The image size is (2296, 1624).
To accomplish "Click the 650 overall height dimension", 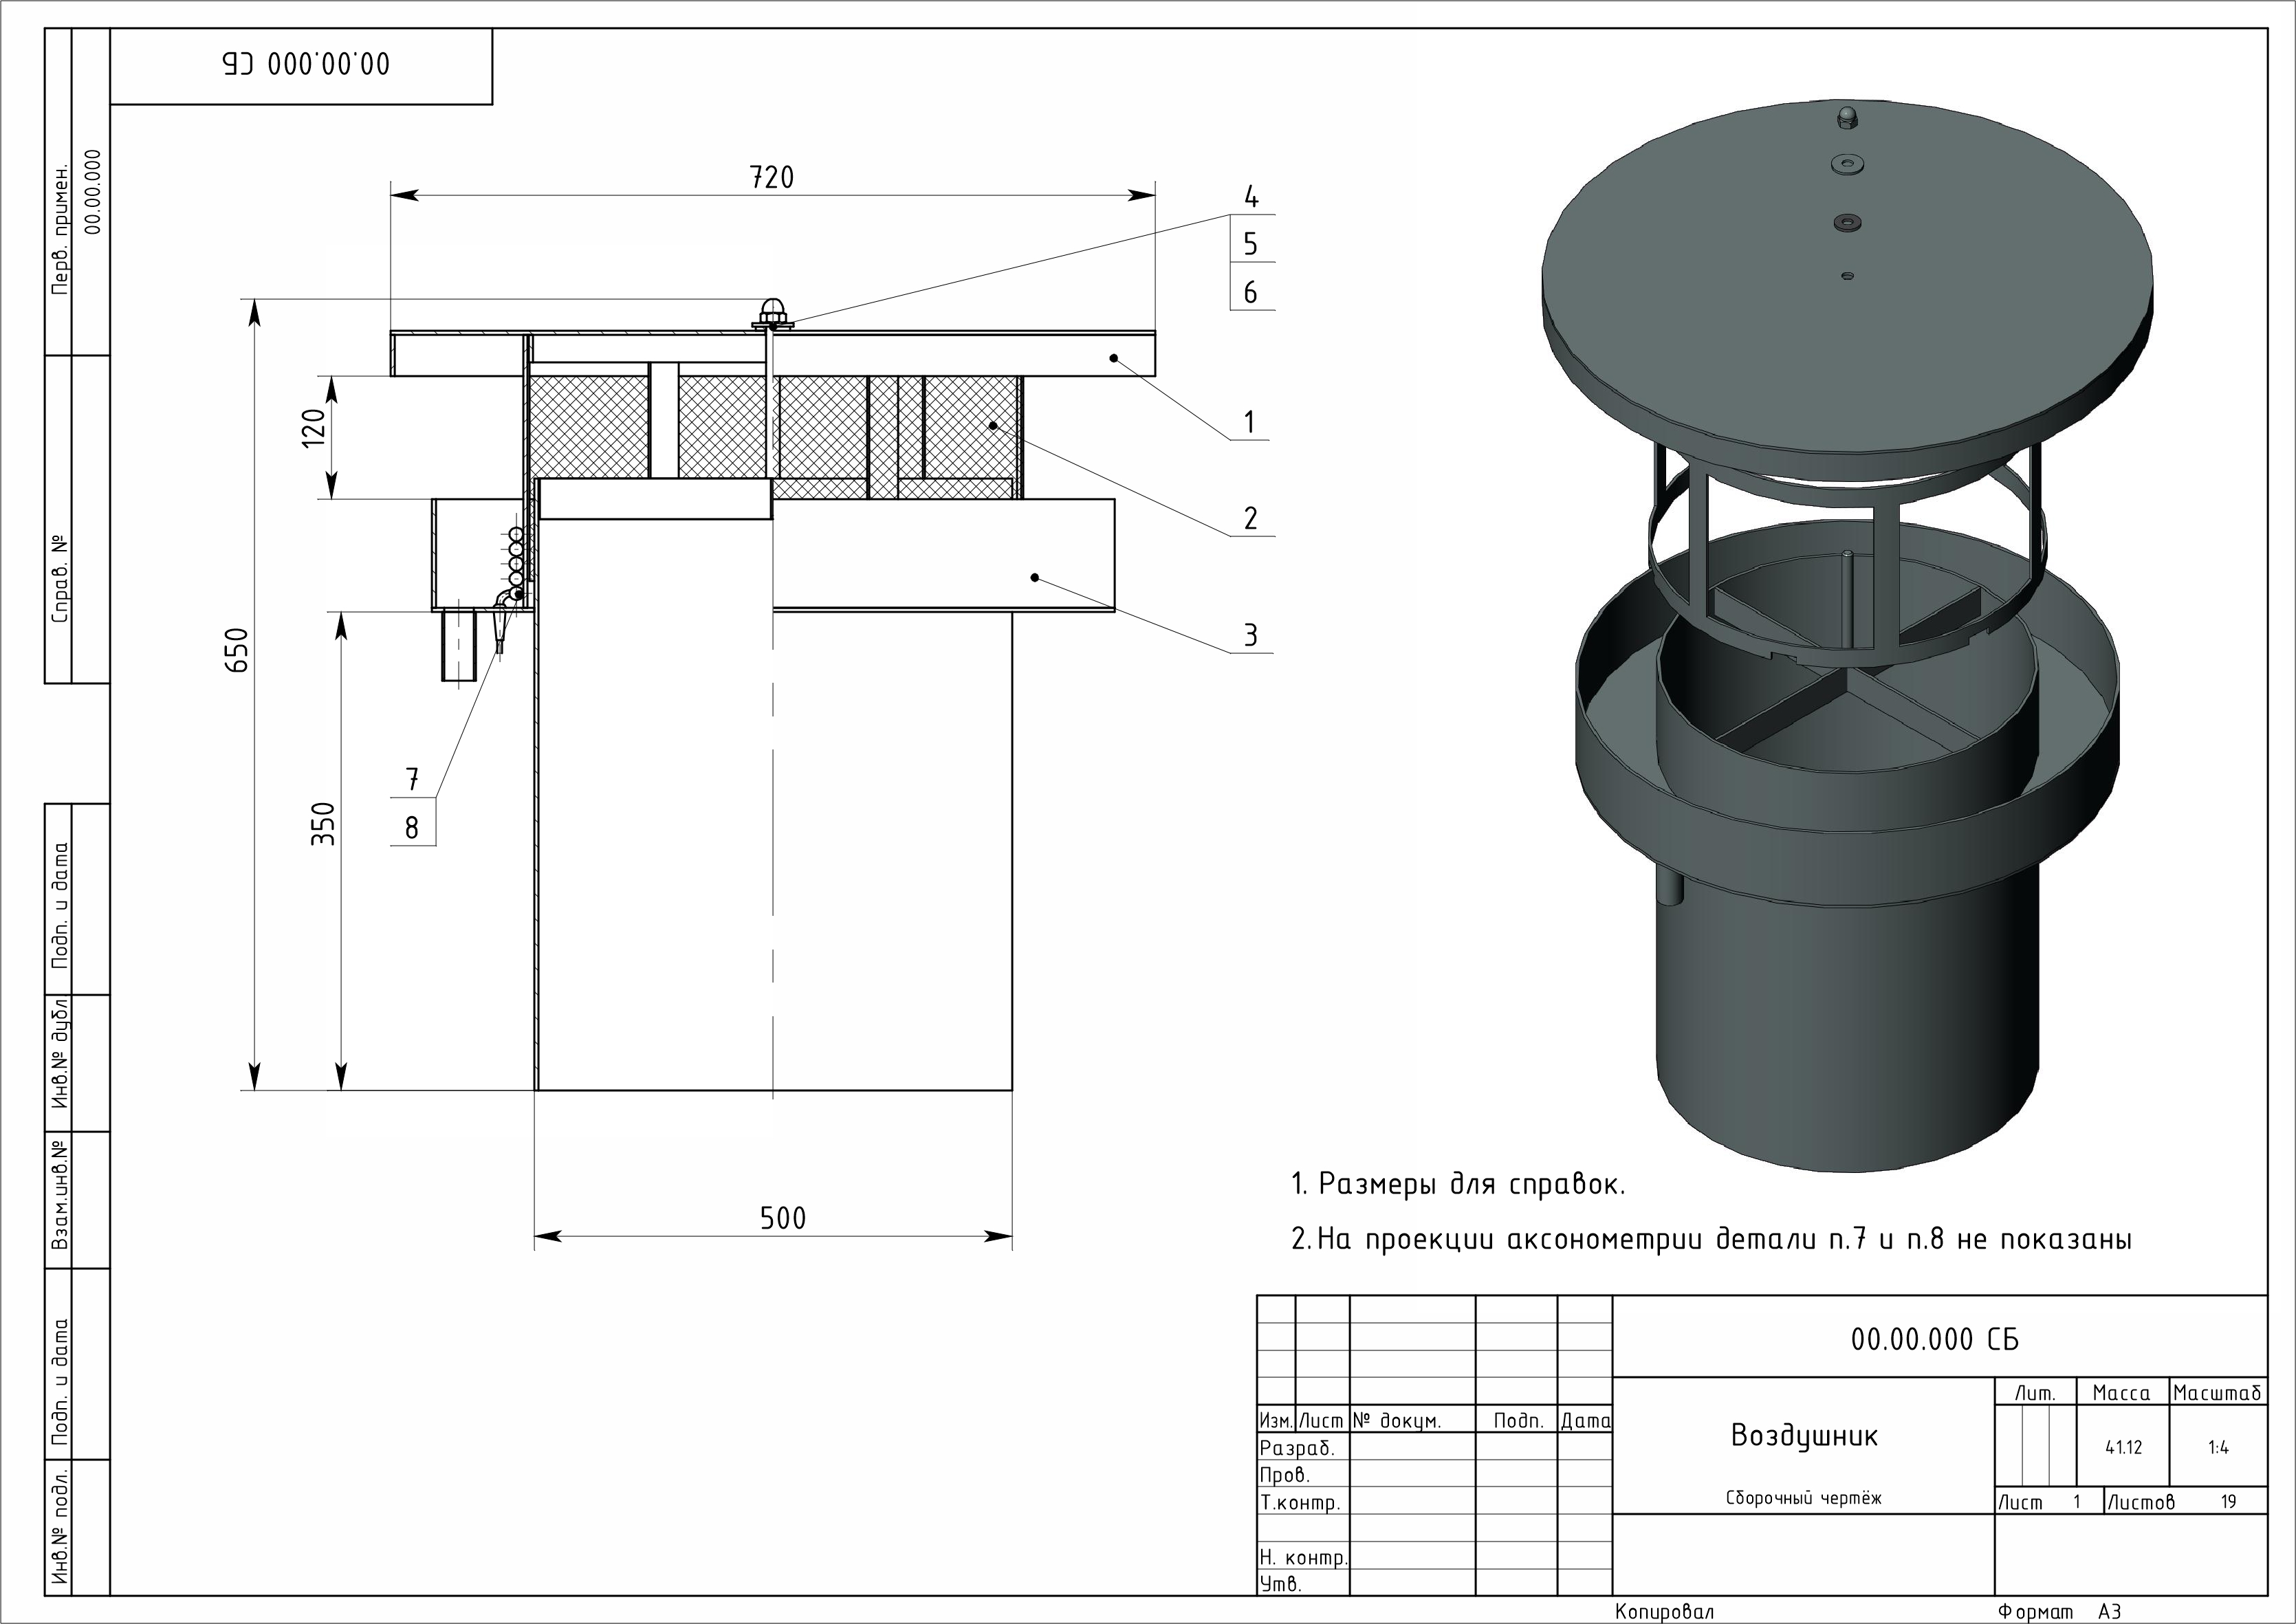I will [238, 650].
